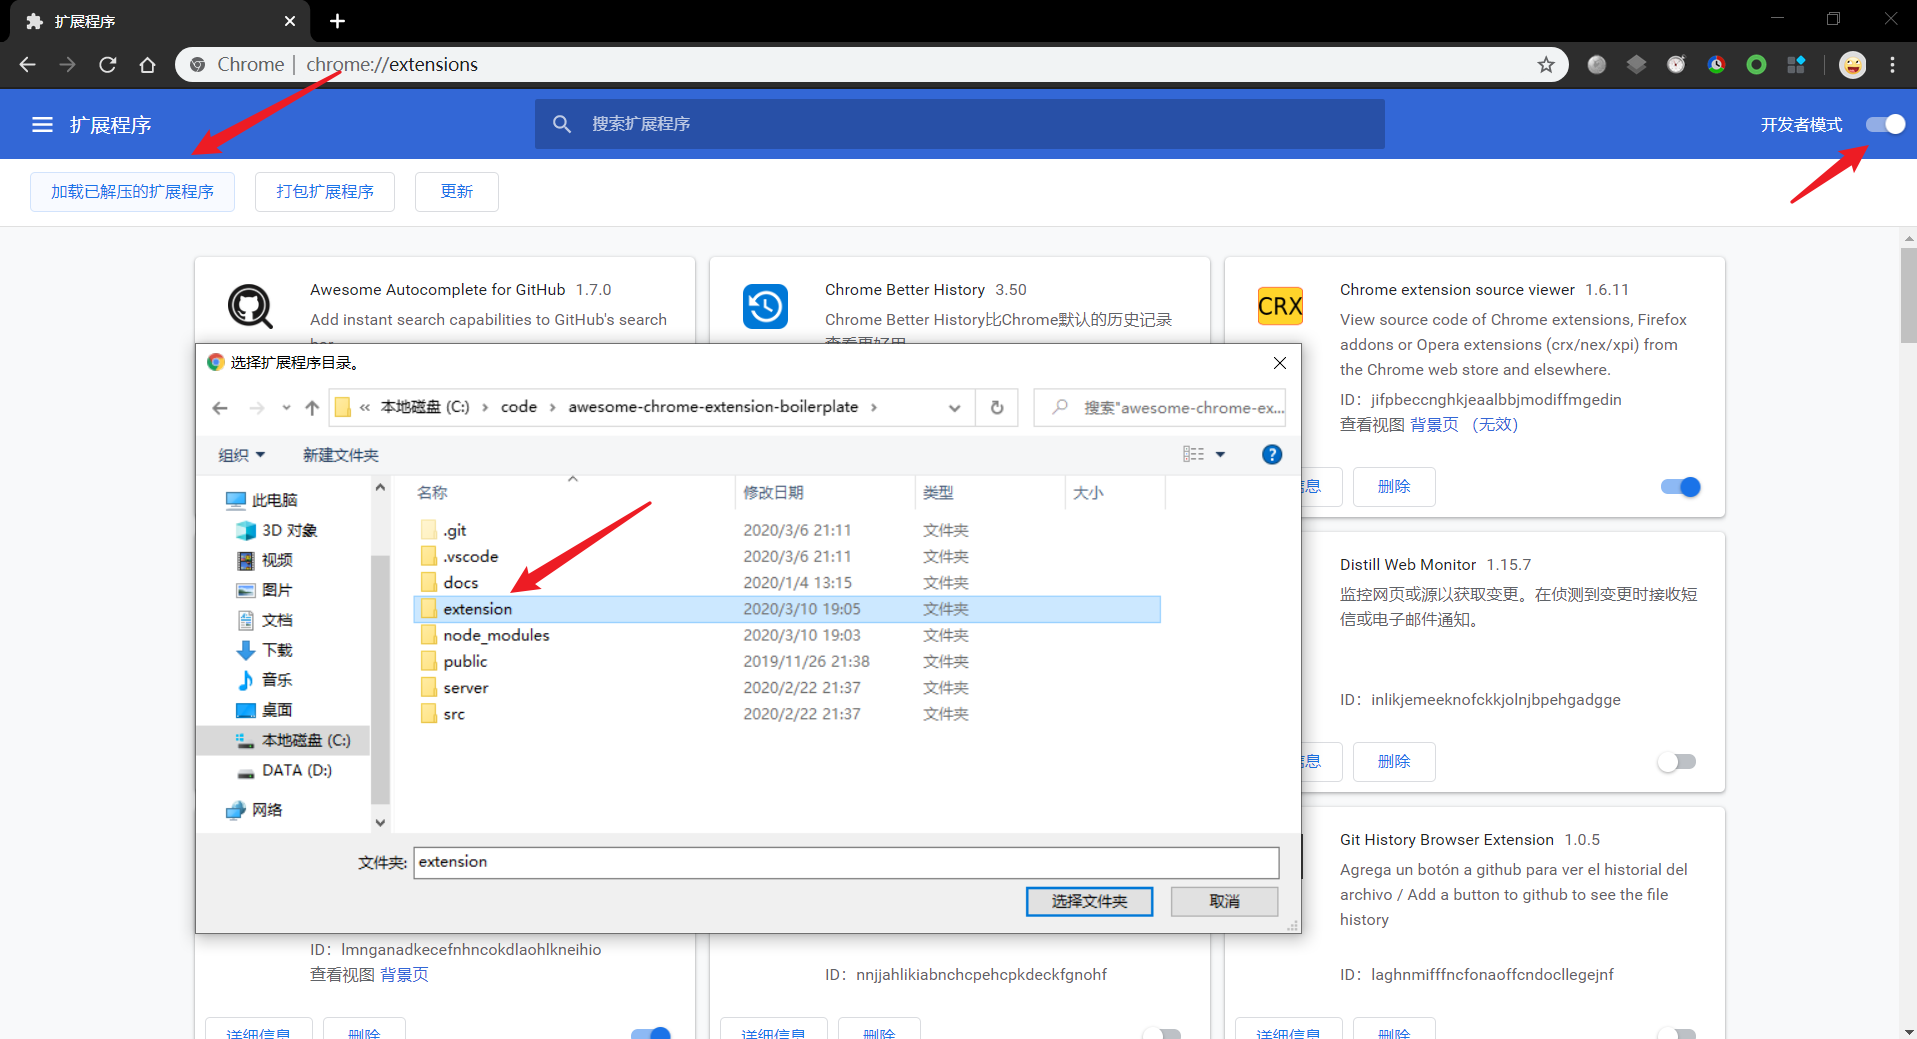Close the folder selection dialog

click(x=1279, y=363)
